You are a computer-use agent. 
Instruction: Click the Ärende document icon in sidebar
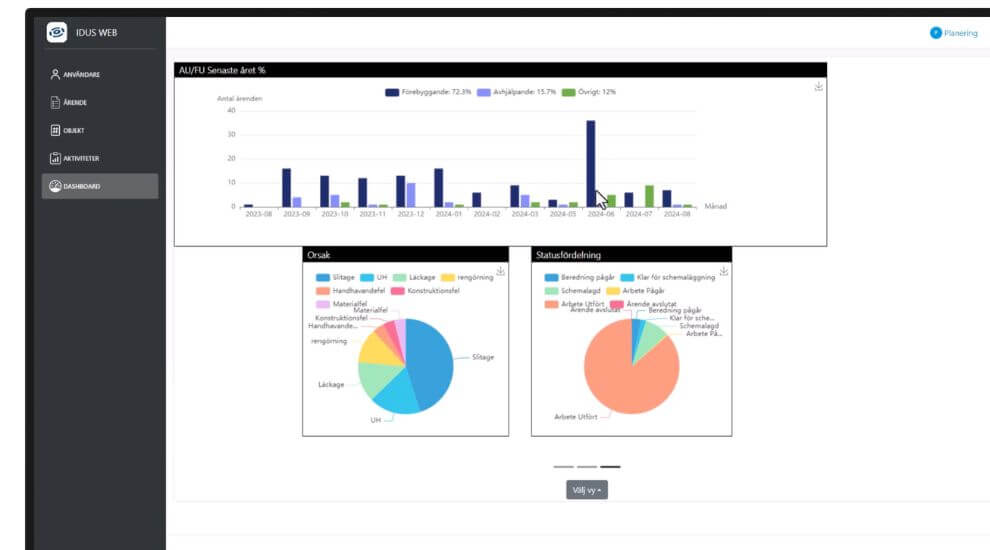click(x=55, y=102)
